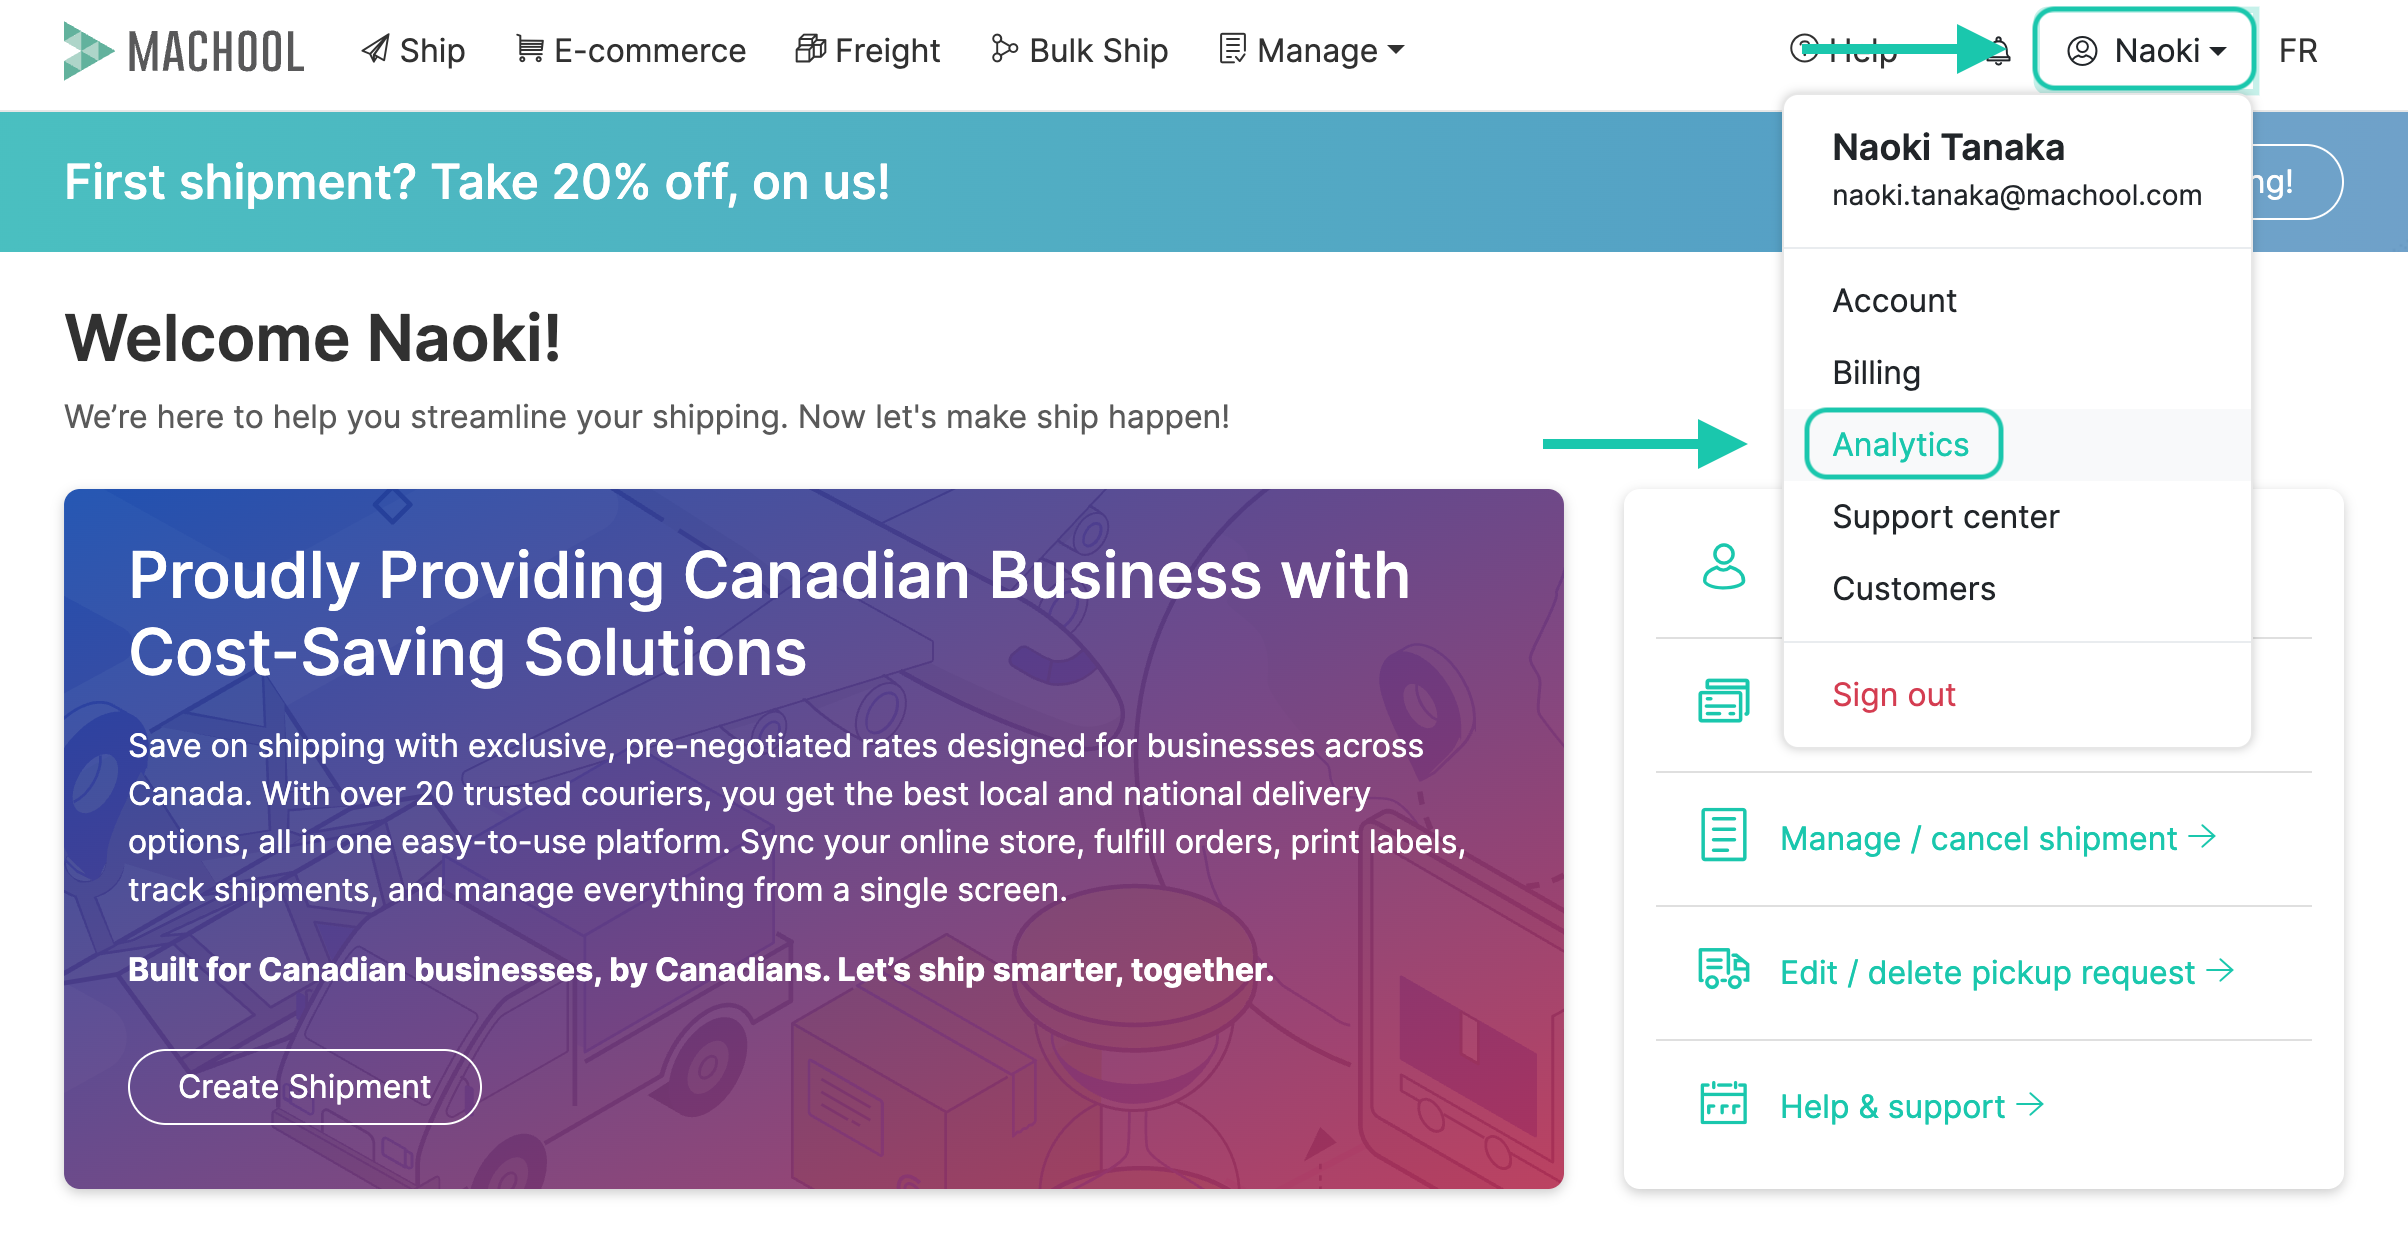This screenshot has width=2408, height=1234.
Task: Click the Sign out option
Action: pos(1894,694)
